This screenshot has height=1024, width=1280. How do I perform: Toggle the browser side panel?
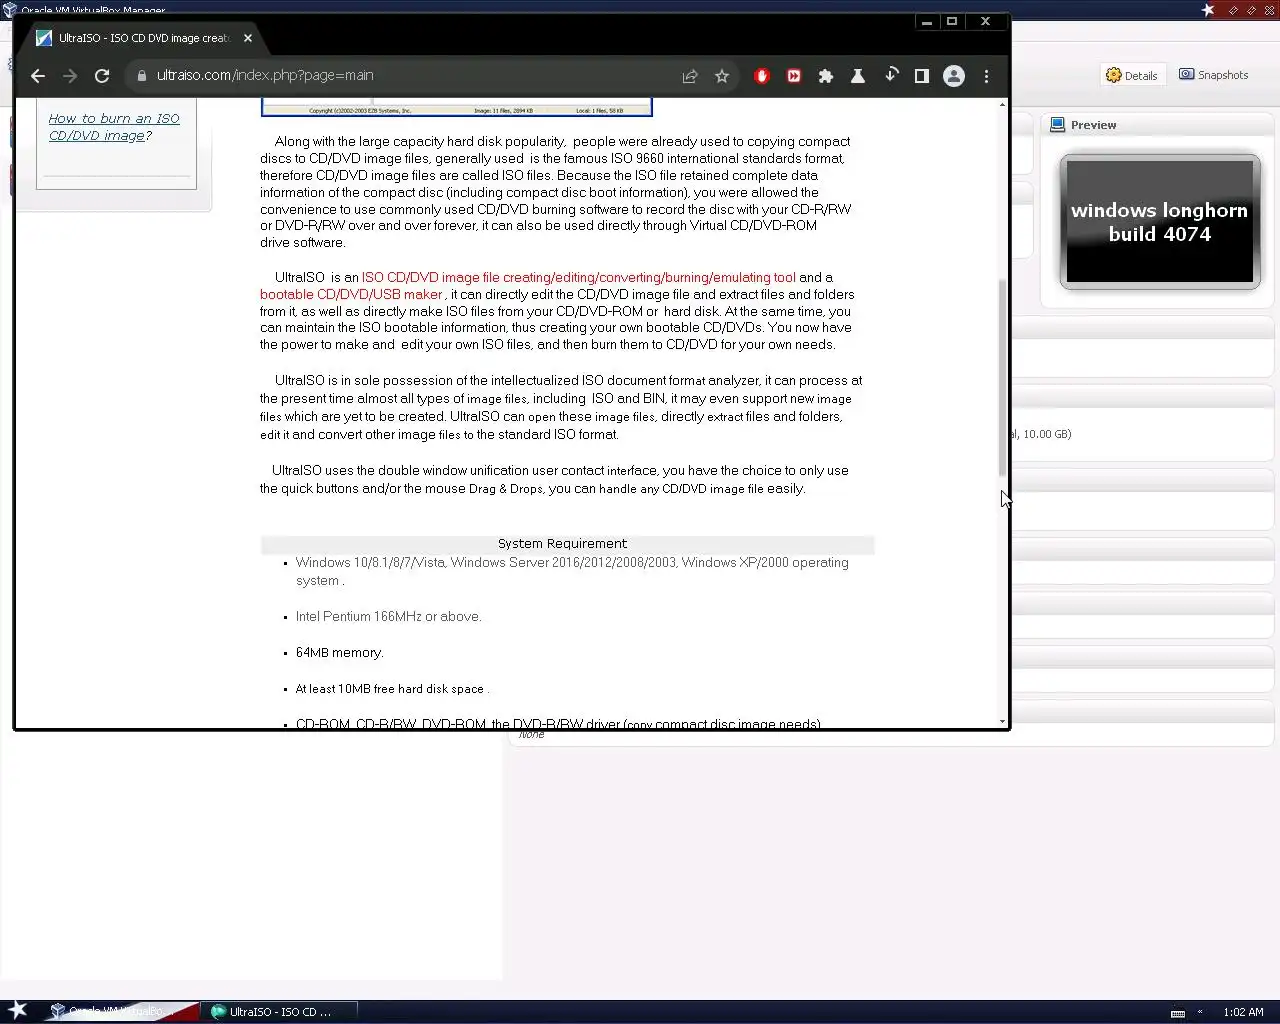click(x=922, y=76)
